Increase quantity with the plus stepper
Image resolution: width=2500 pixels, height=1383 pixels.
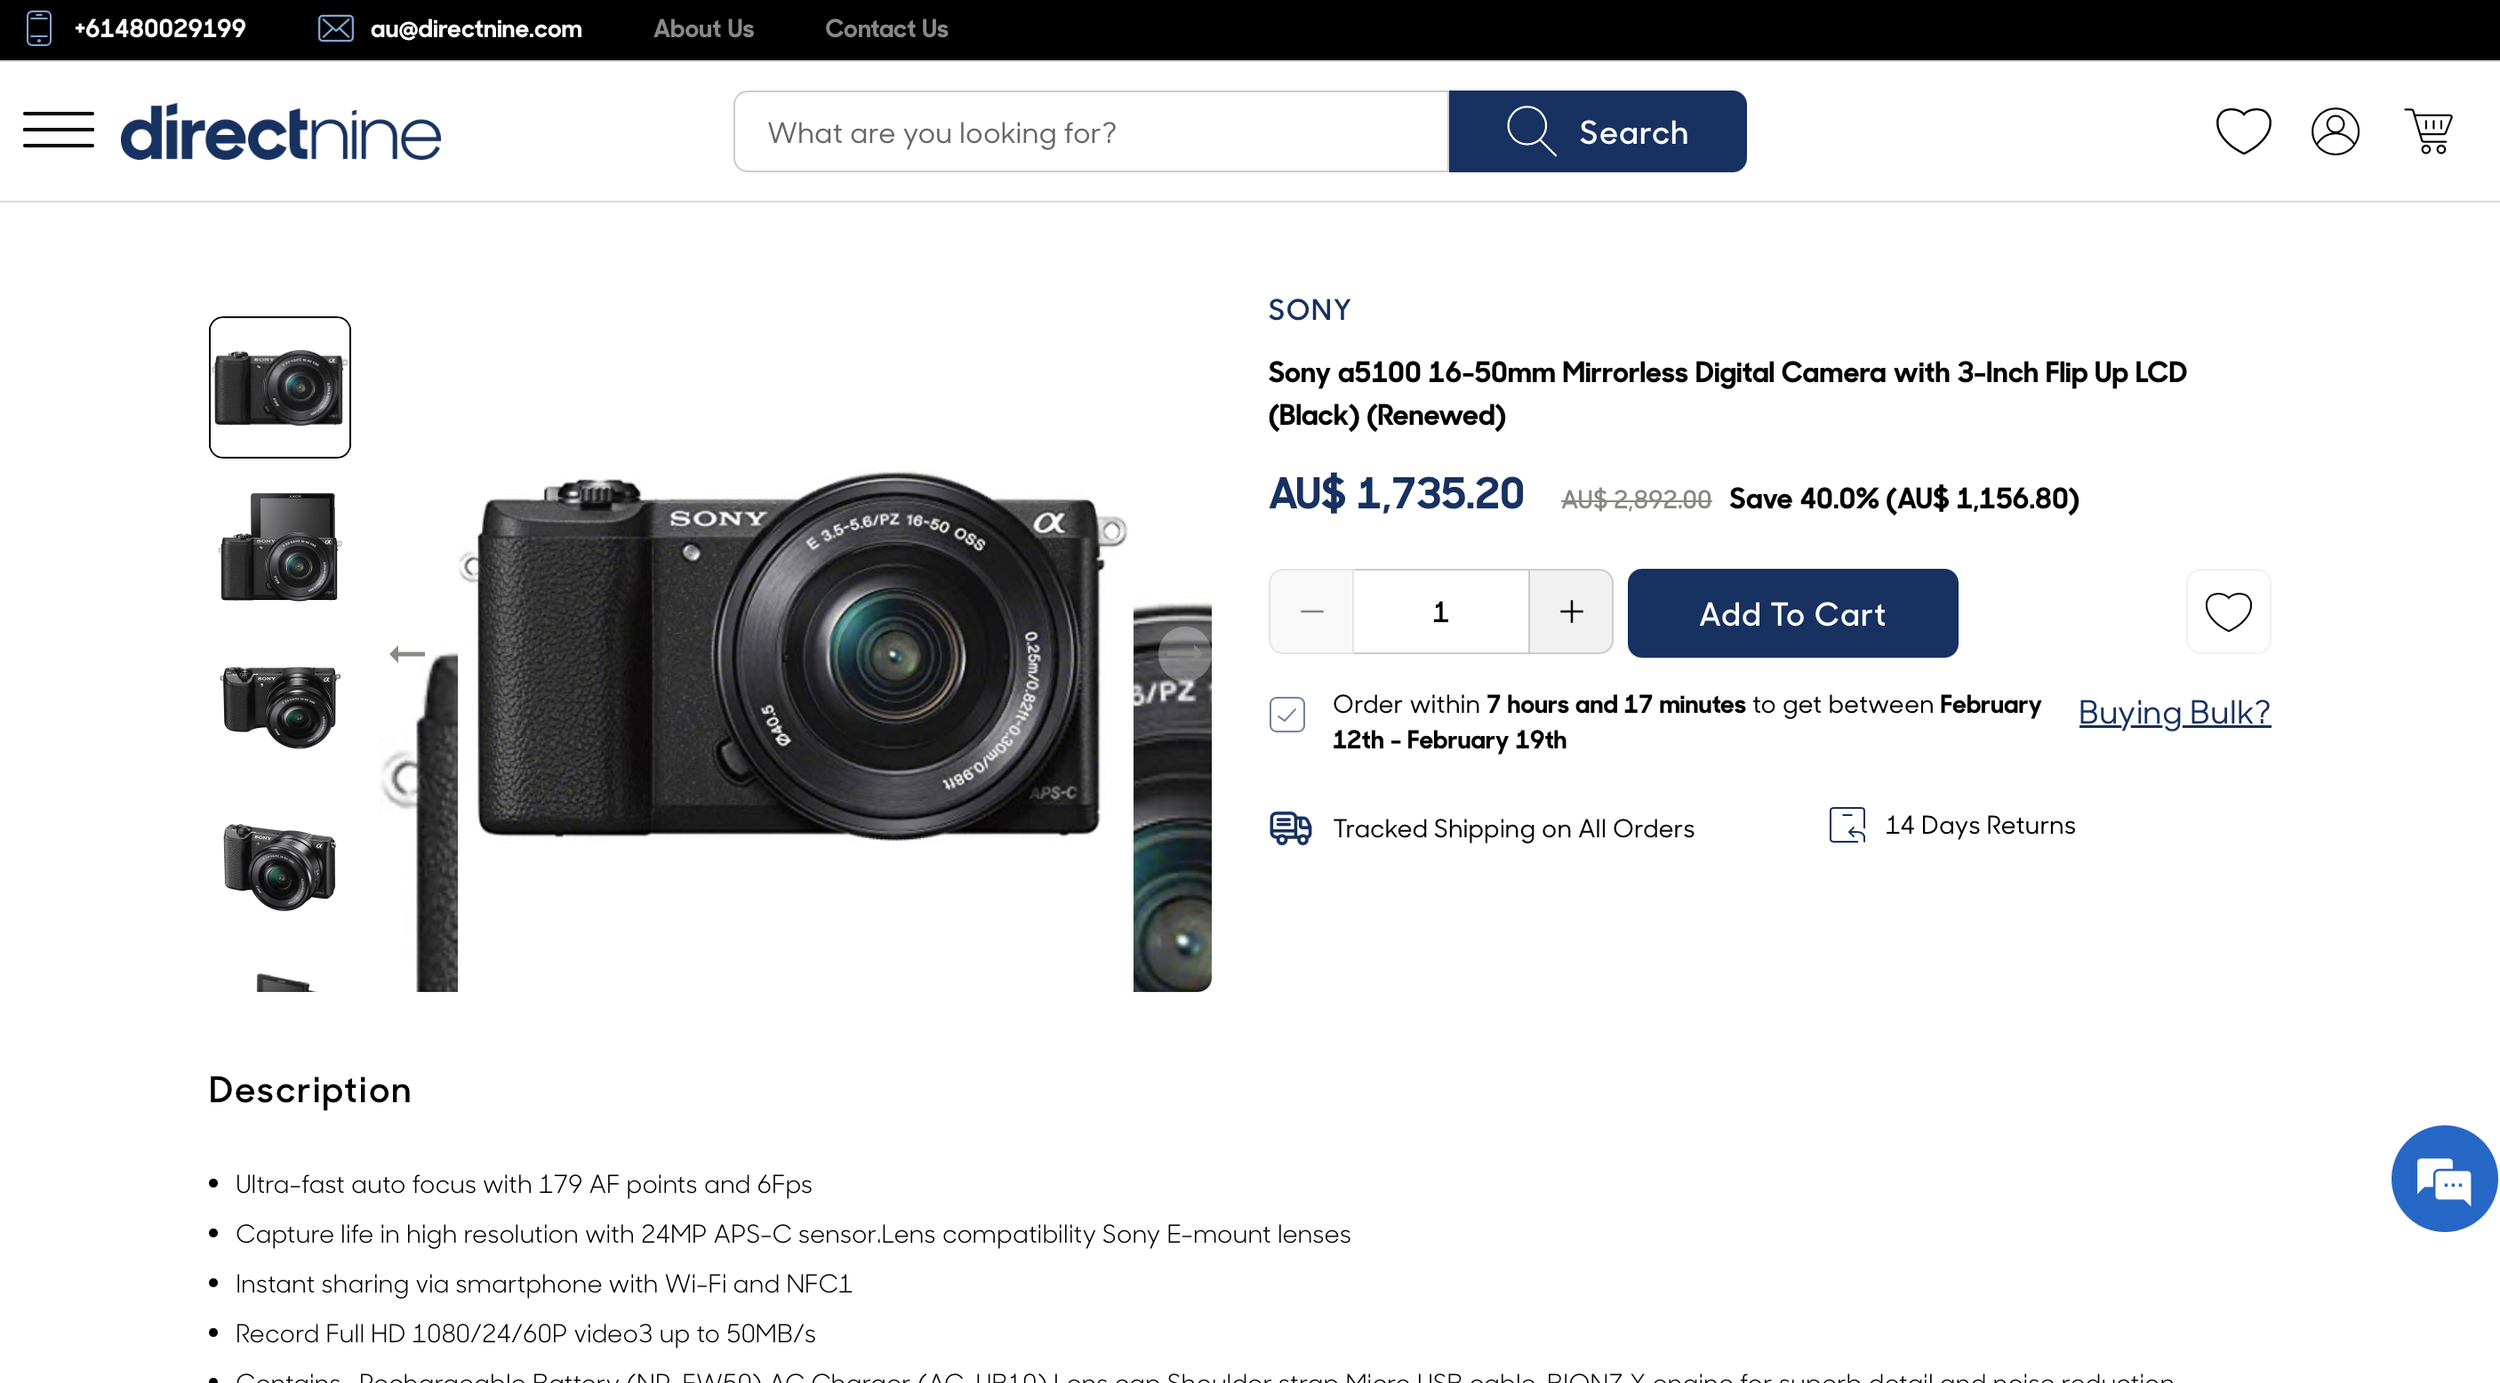[x=1570, y=611]
